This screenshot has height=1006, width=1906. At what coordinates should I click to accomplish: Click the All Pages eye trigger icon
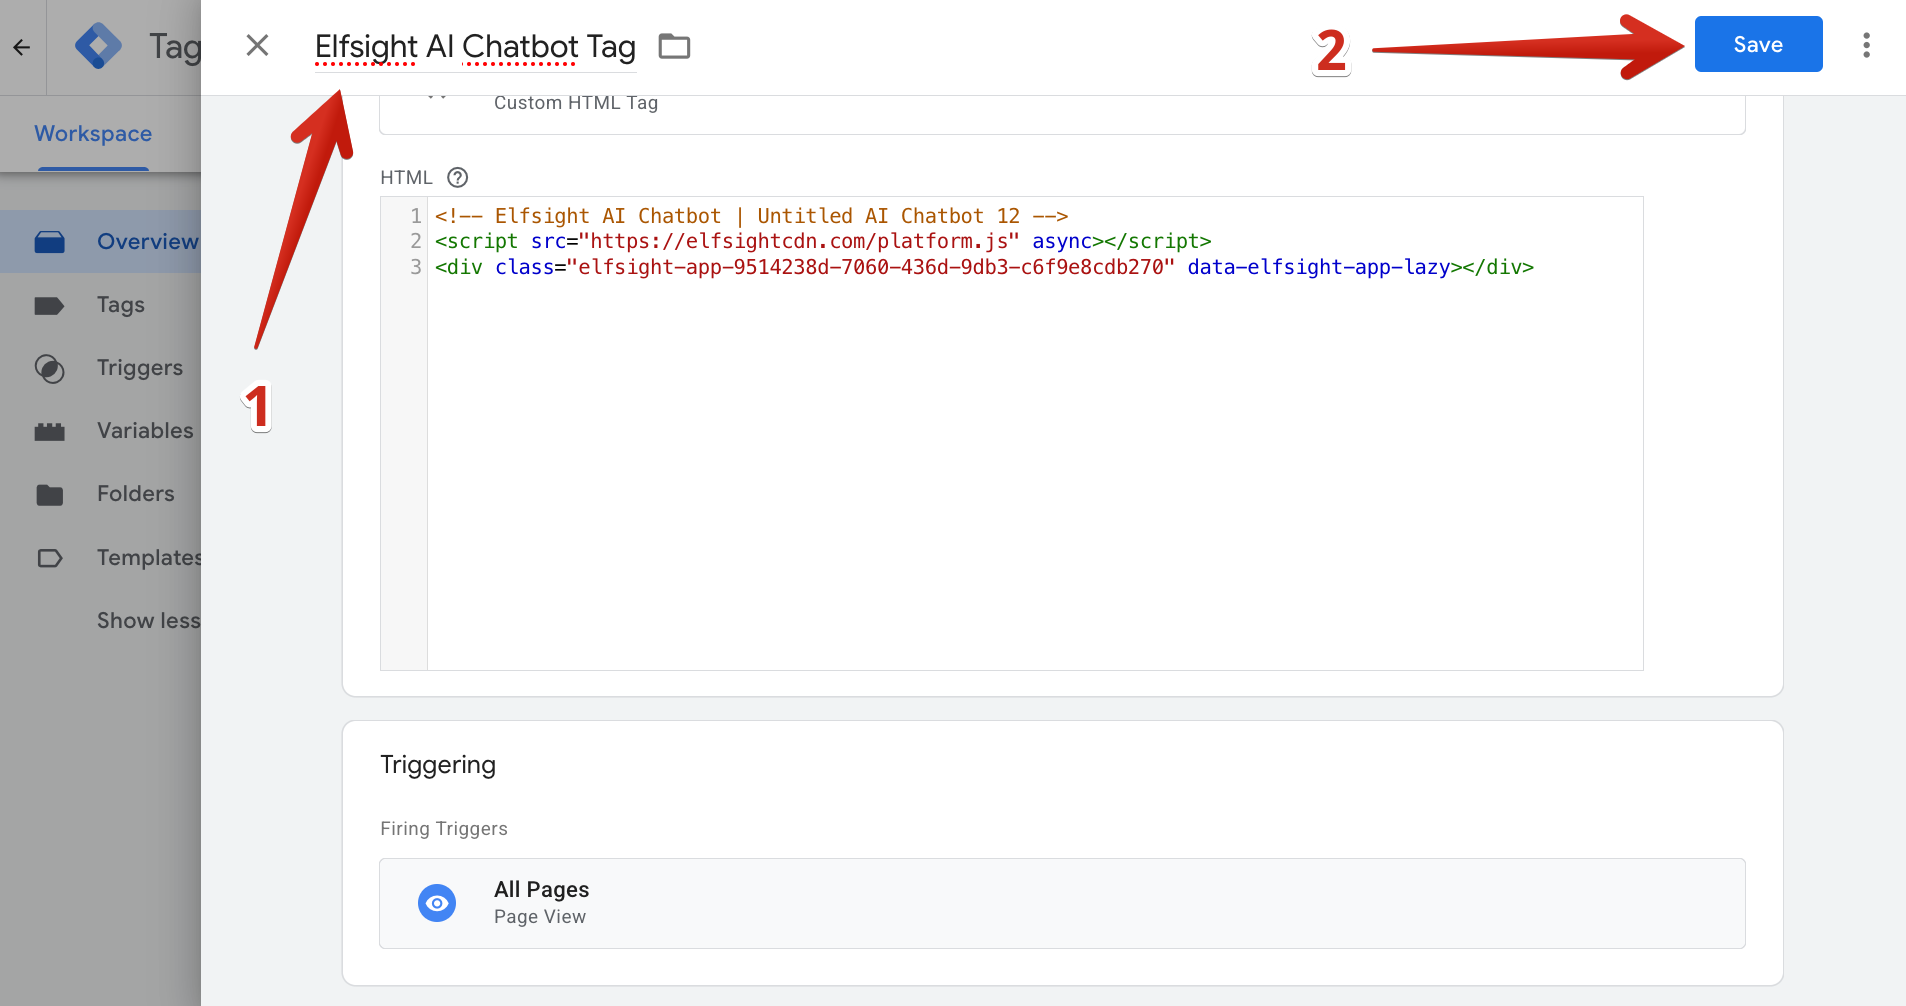(x=437, y=903)
